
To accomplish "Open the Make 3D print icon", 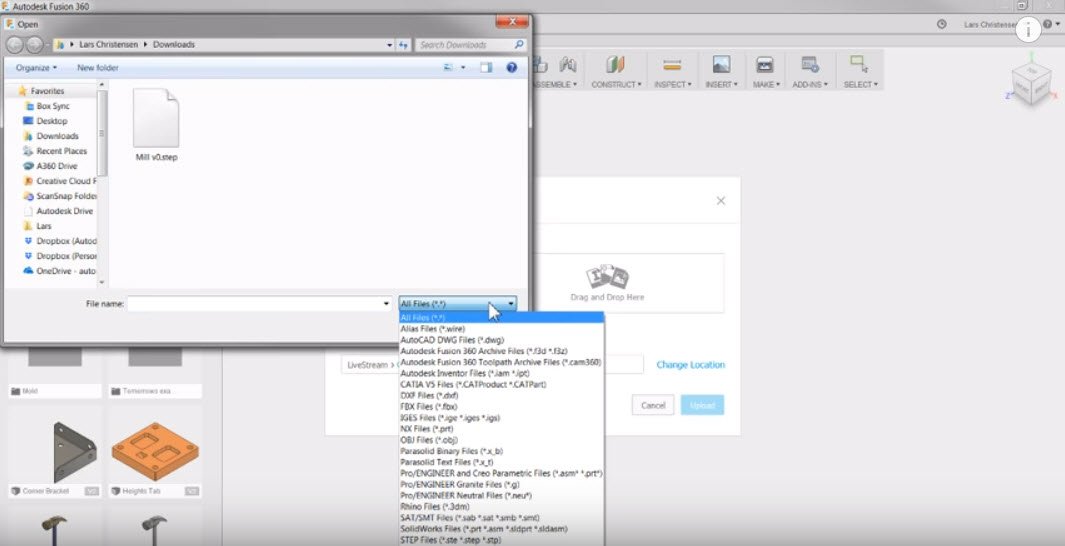I will click(765, 65).
